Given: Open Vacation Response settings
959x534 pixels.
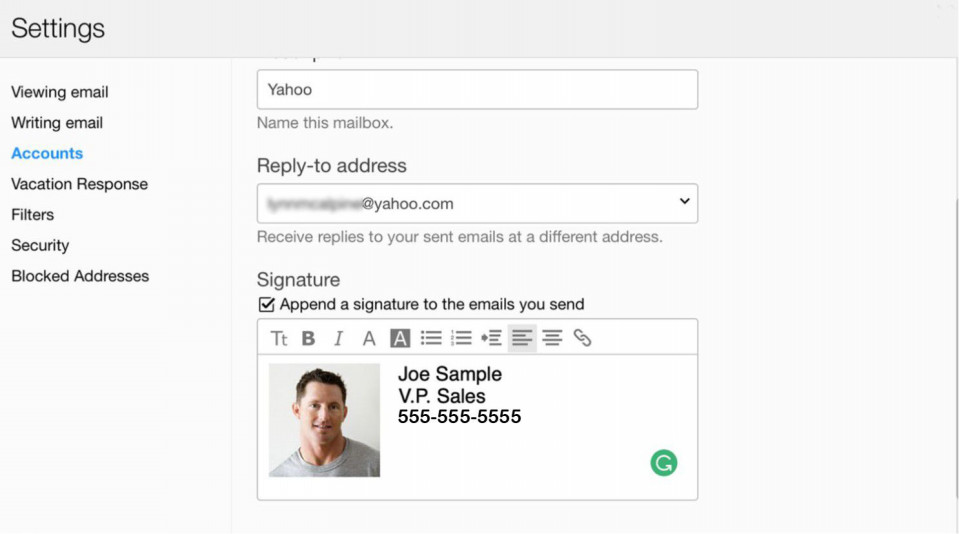Looking at the screenshot, I should (80, 184).
